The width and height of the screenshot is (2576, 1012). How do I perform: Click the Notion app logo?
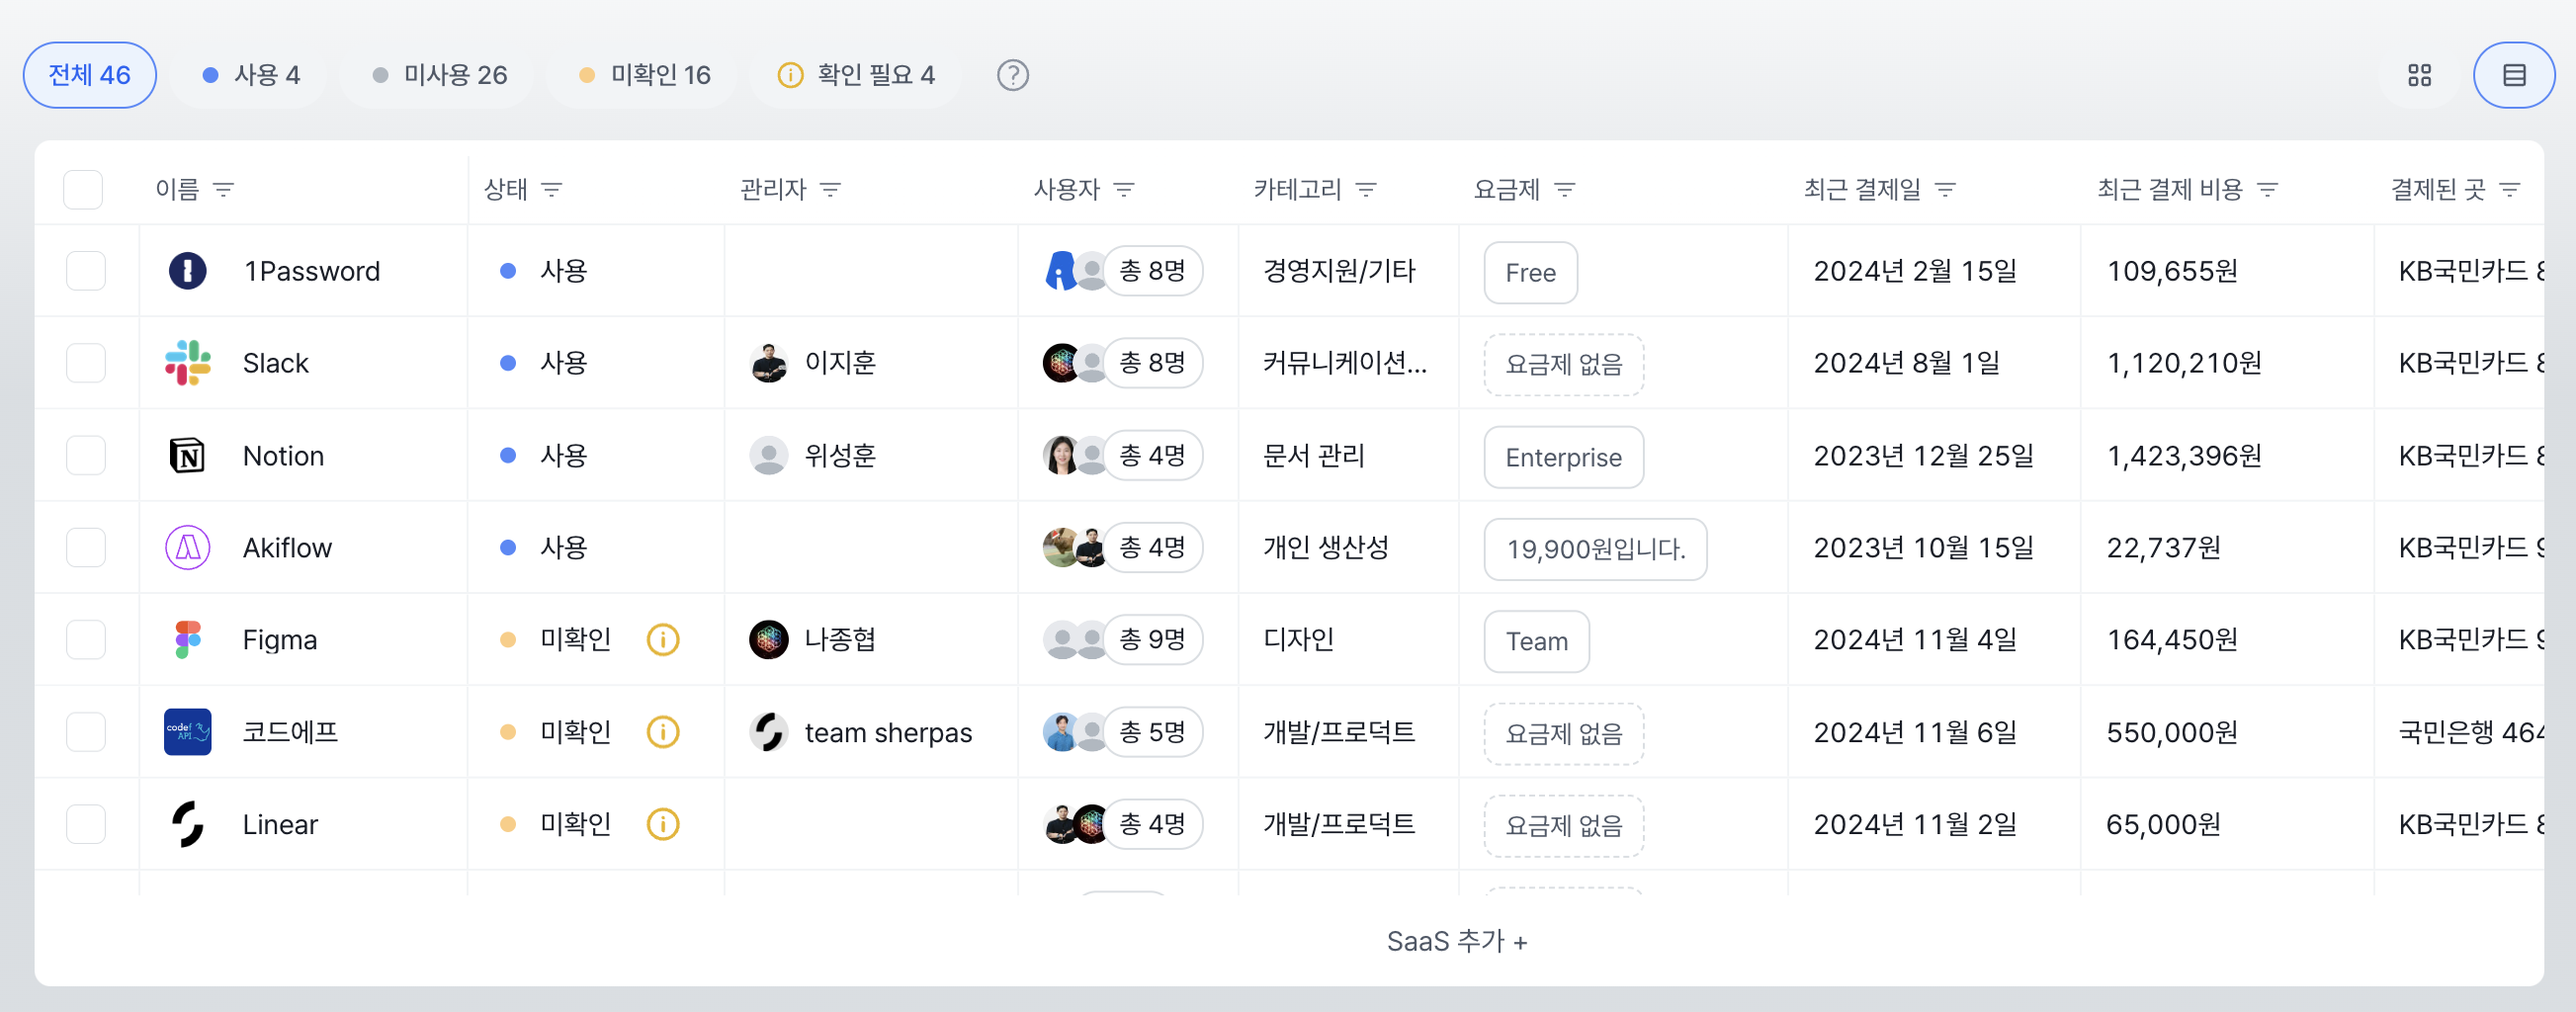[188, 456]
